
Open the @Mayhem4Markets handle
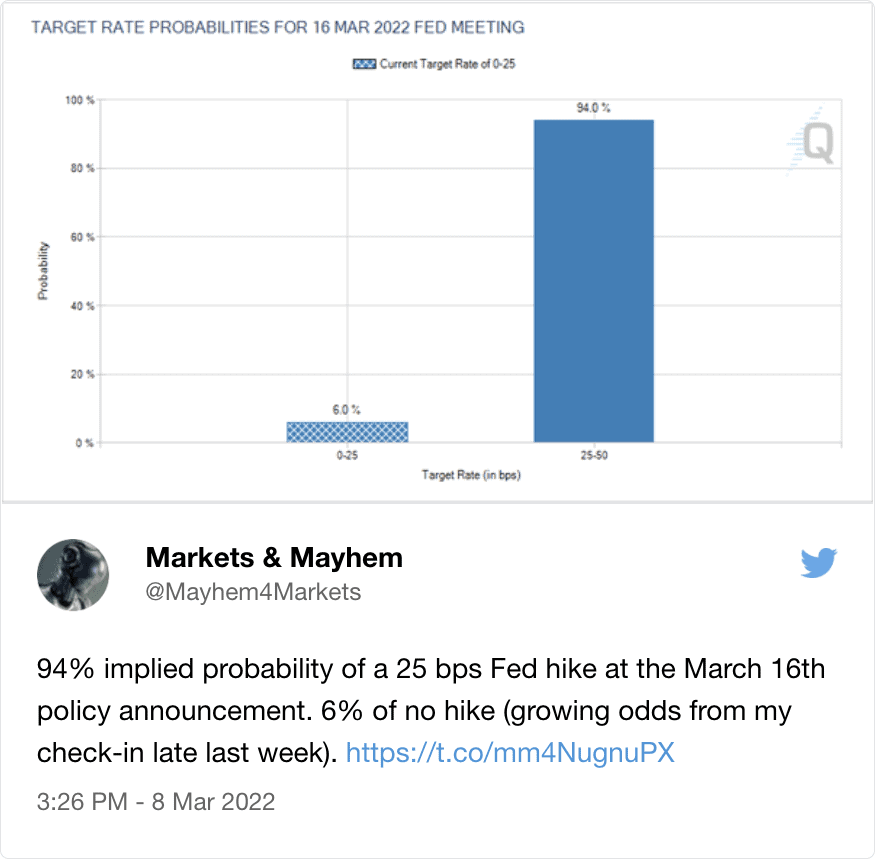click(x=253, y=592)
